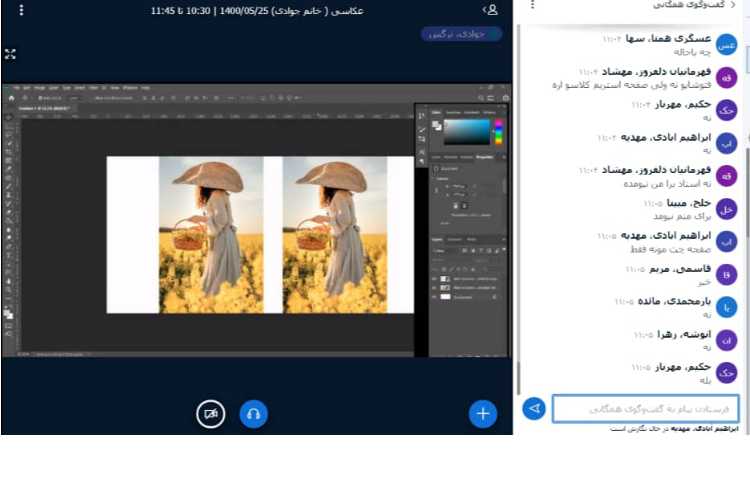
Task: Open the Auto-Select Layer dropdown
Action: 75,98
